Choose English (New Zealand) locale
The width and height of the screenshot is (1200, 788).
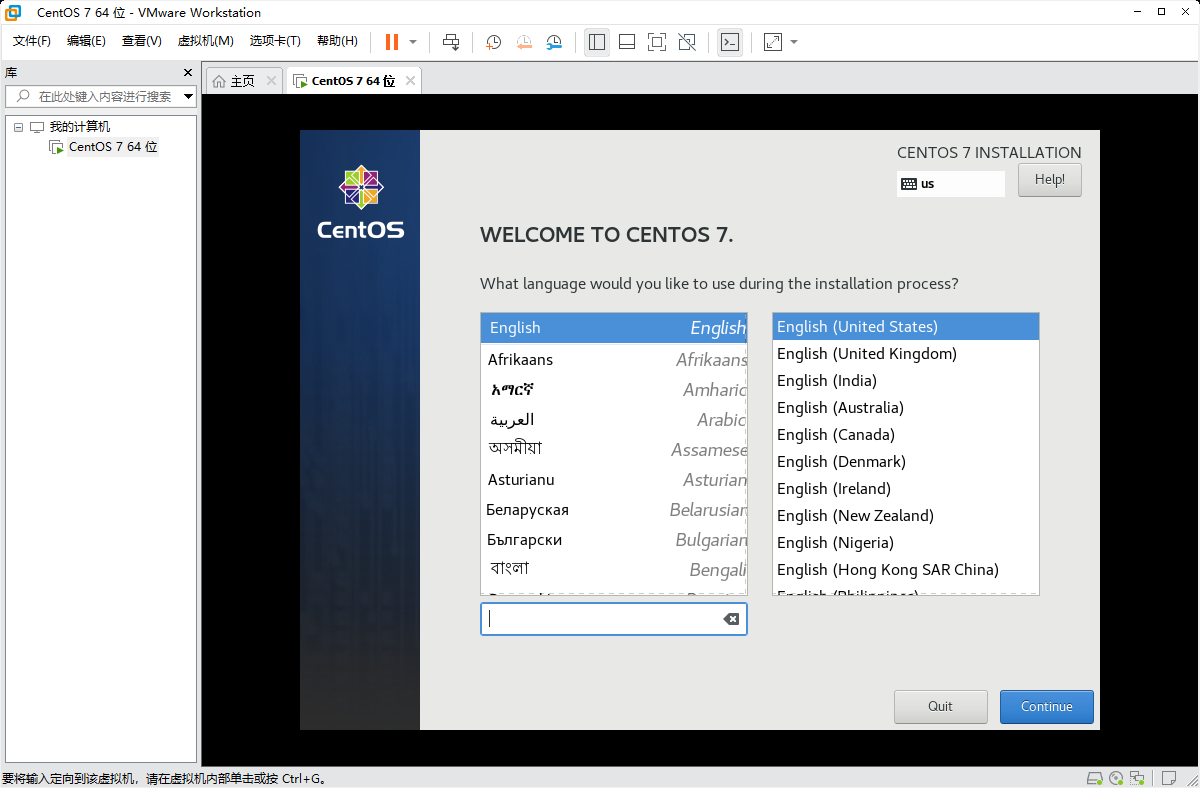[906, 516]
